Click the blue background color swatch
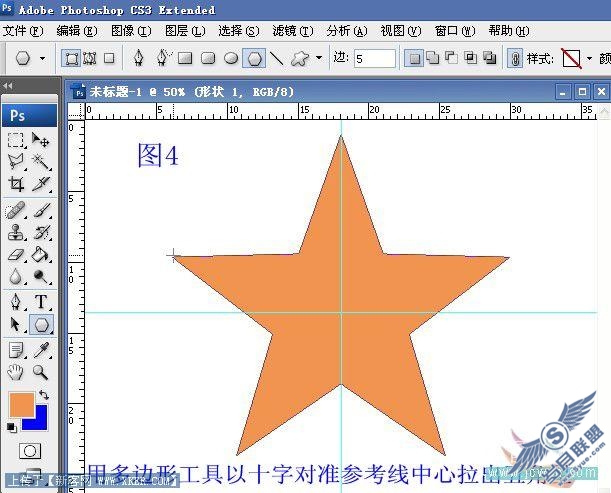 41,422
